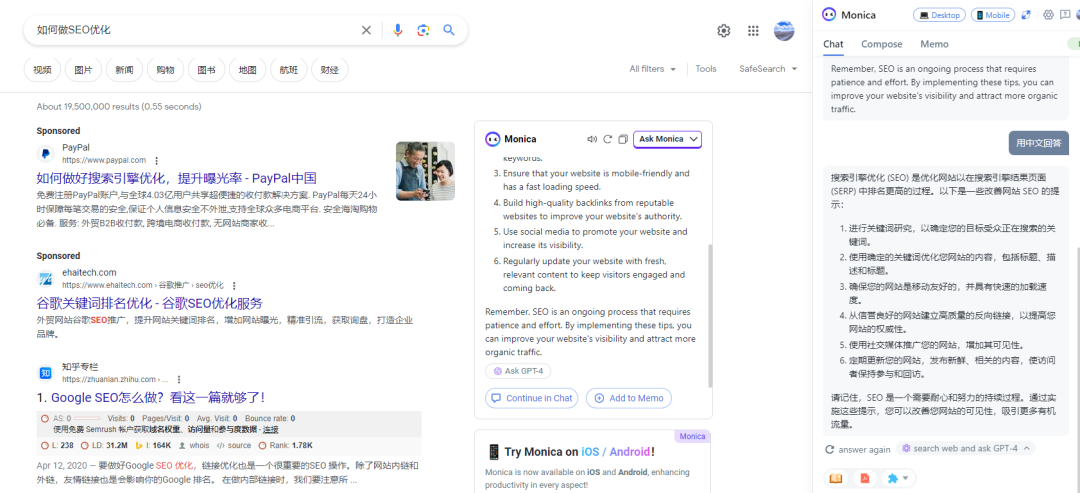Viewport: 1080px width, 493px height.
Task: Switch to the Memo tab
Action: (x=934, y=44)
